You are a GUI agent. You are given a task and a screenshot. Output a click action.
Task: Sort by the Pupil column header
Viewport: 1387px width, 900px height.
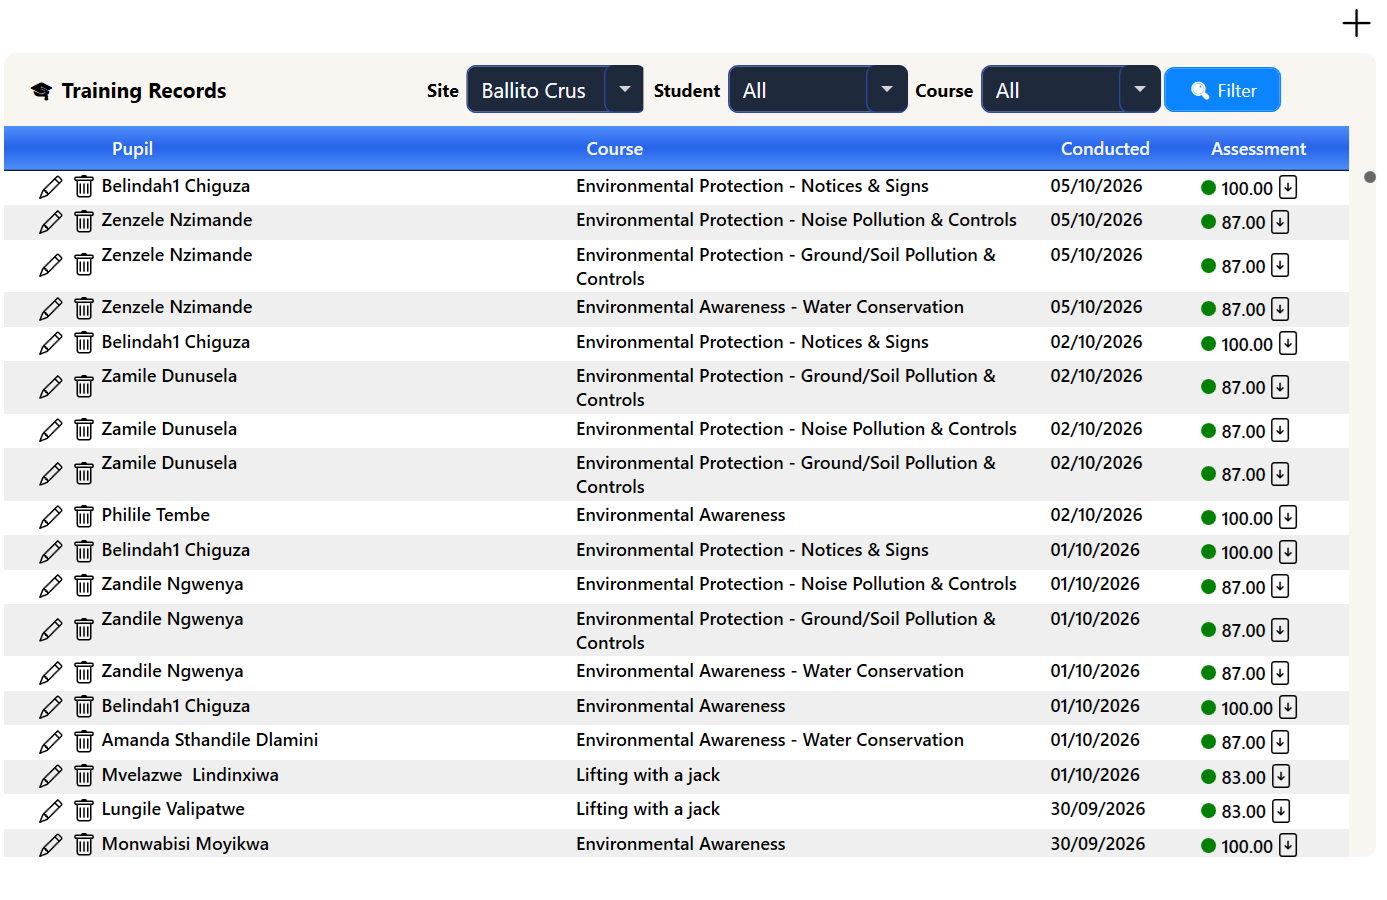[x=132, y=149]
